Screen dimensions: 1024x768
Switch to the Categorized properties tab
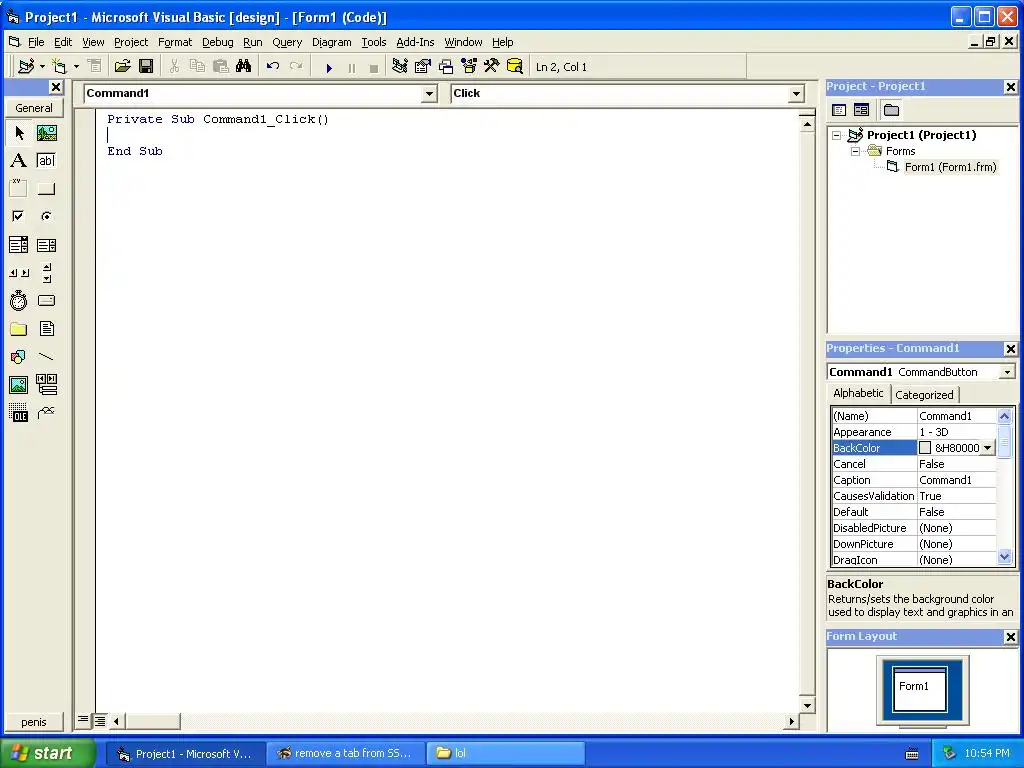coord(923,394)
